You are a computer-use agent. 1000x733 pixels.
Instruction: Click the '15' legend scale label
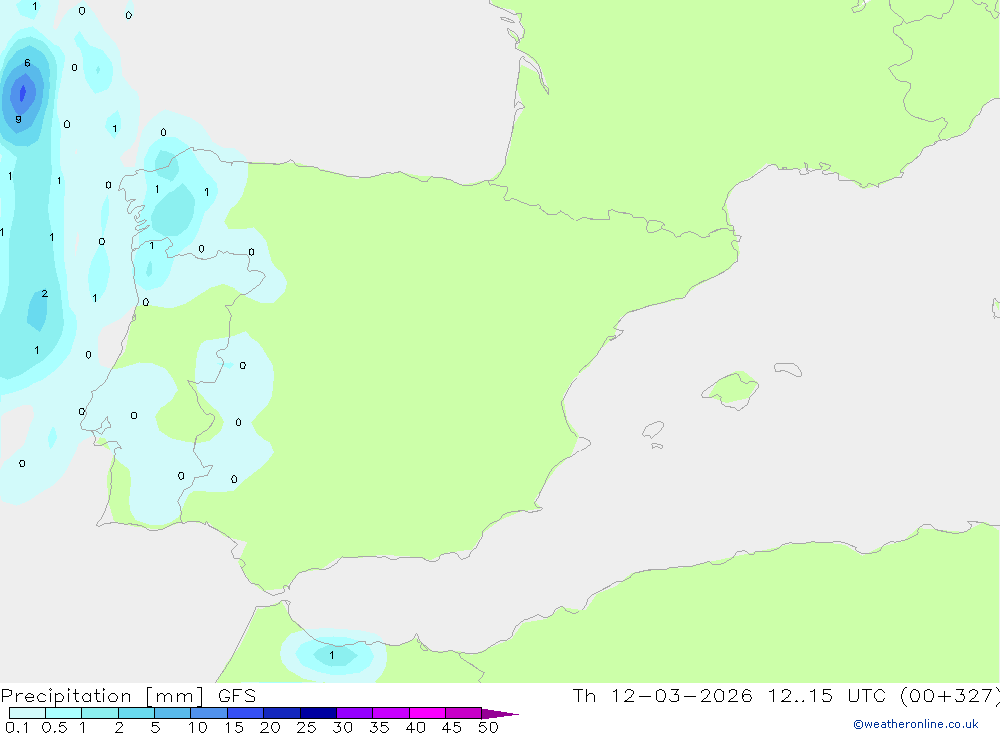coord(234,727)
